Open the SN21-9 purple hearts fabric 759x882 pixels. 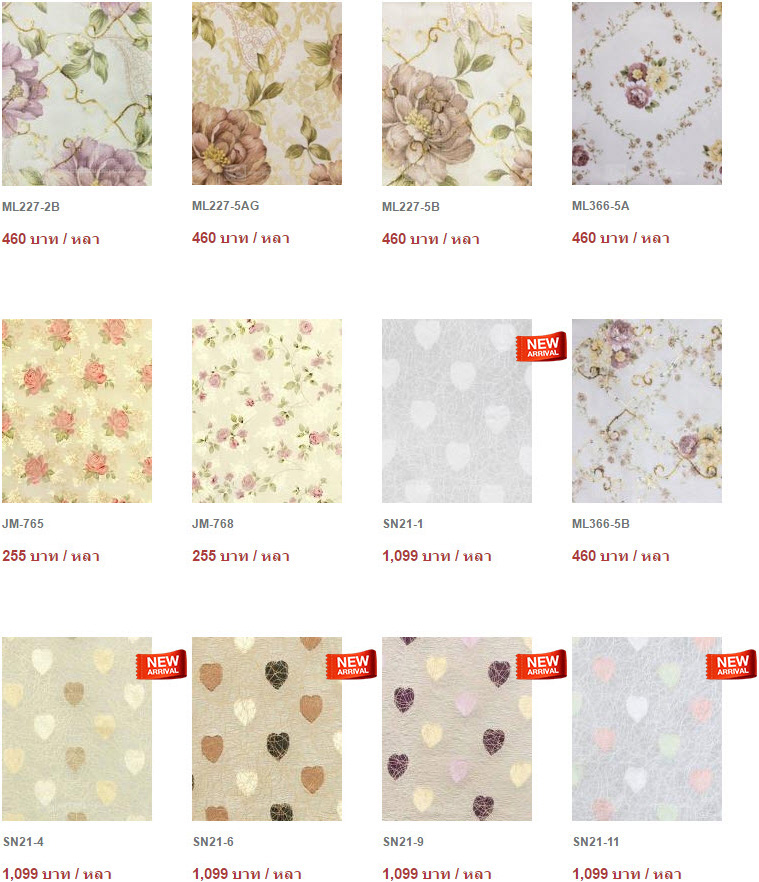pos(456,728)
